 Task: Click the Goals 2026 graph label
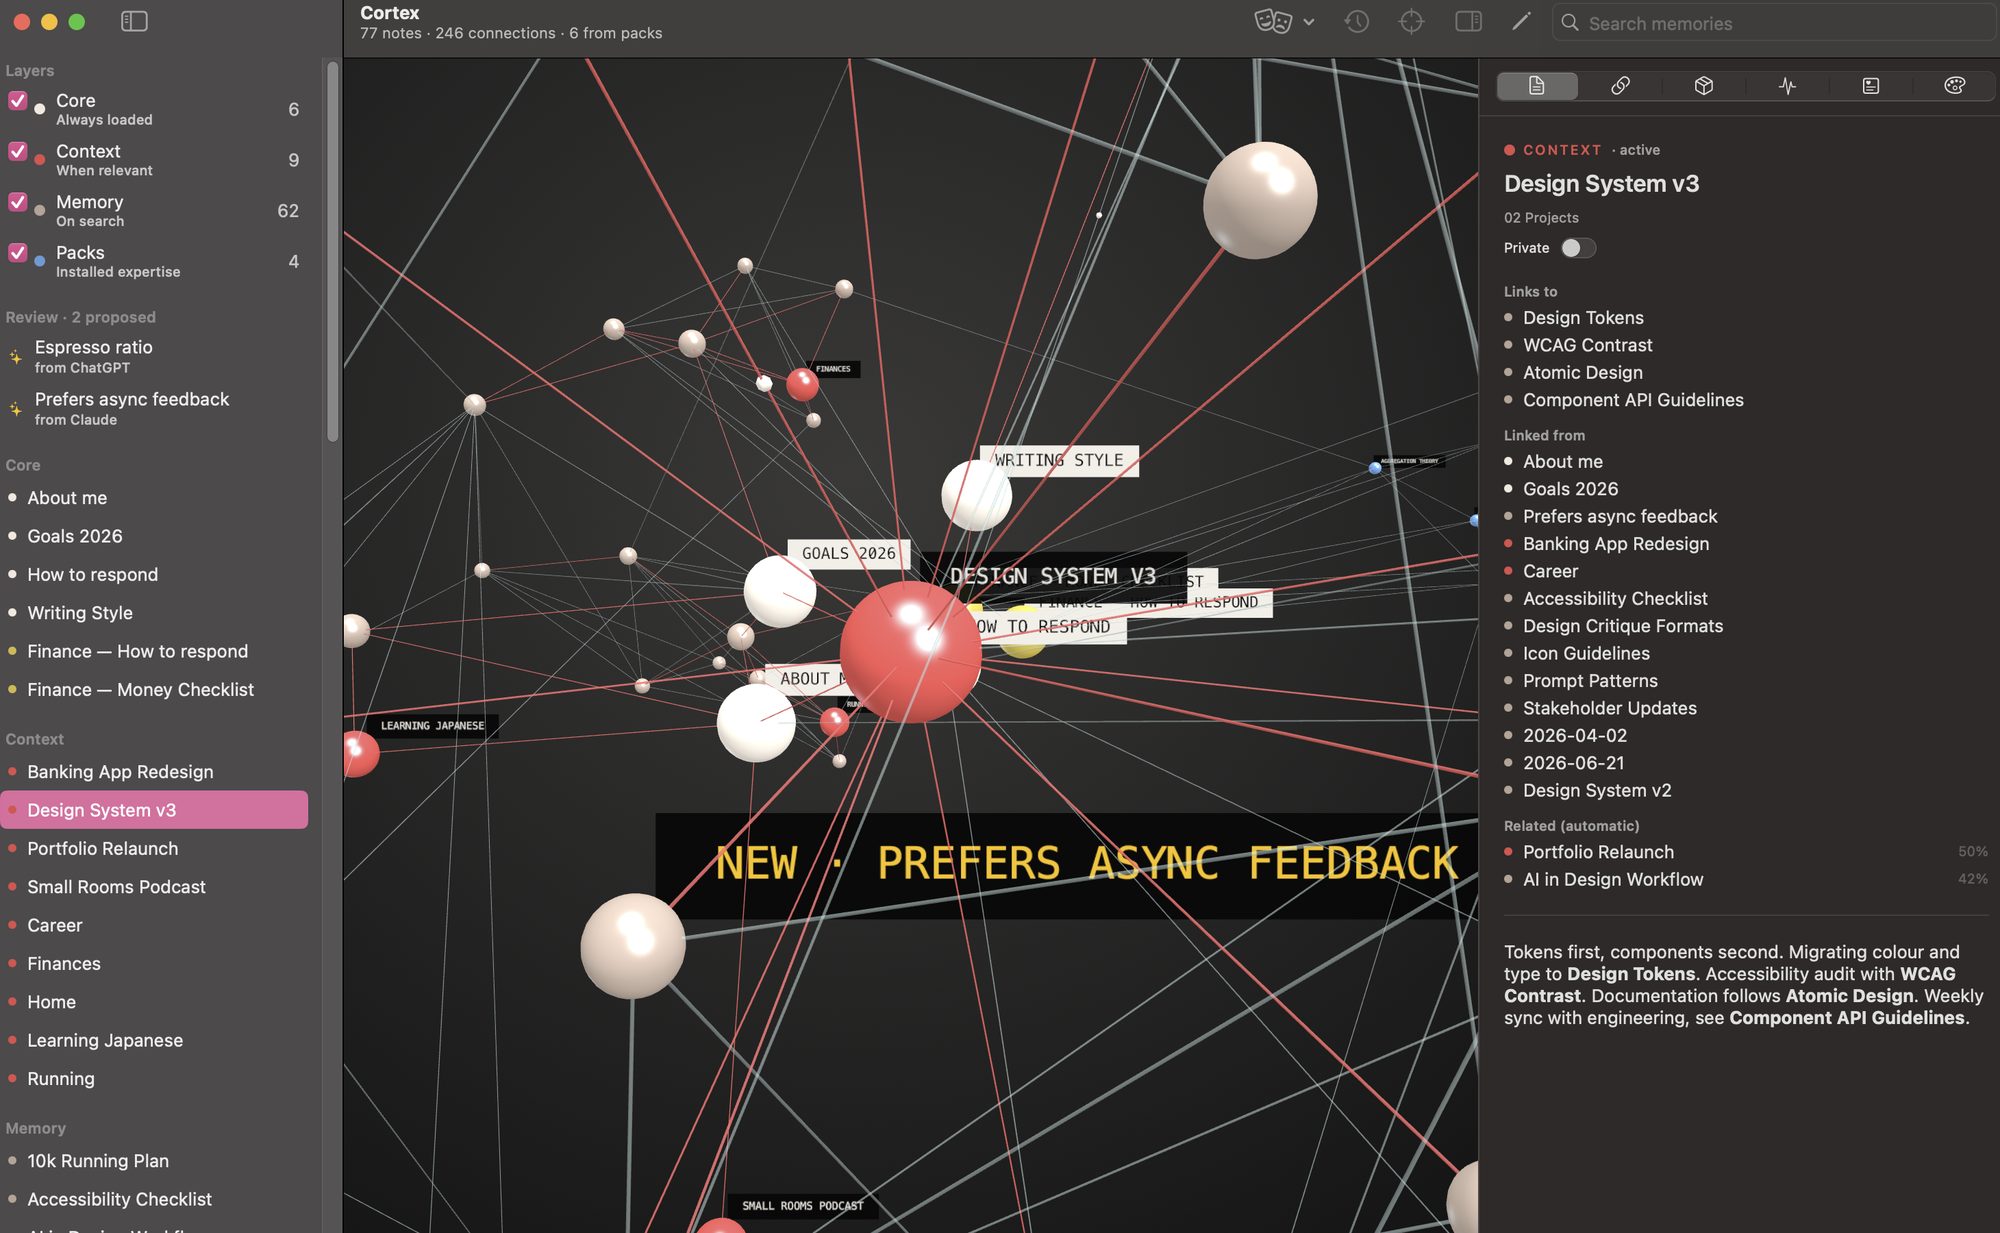tap(849, 553)
